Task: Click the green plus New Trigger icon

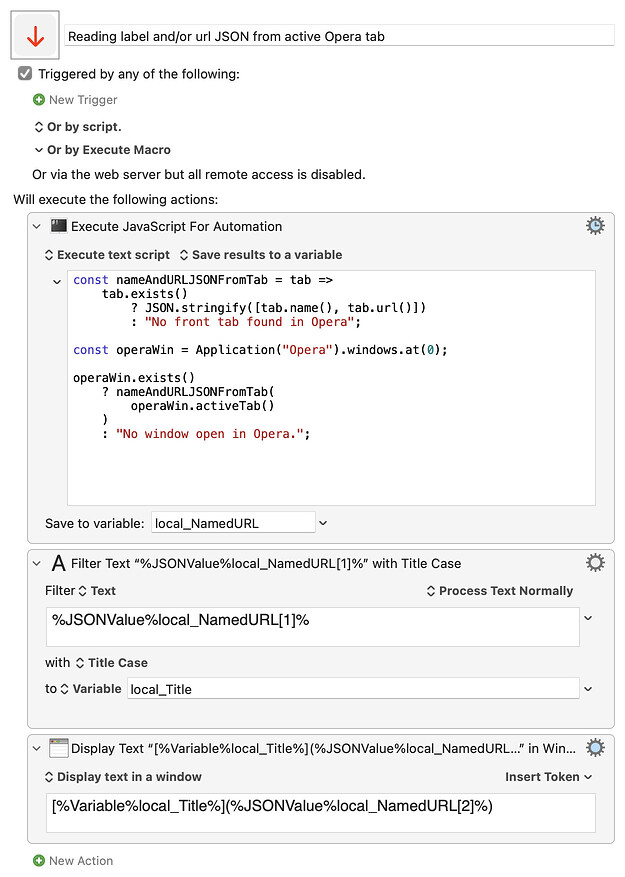Action: tap(39, 100)
